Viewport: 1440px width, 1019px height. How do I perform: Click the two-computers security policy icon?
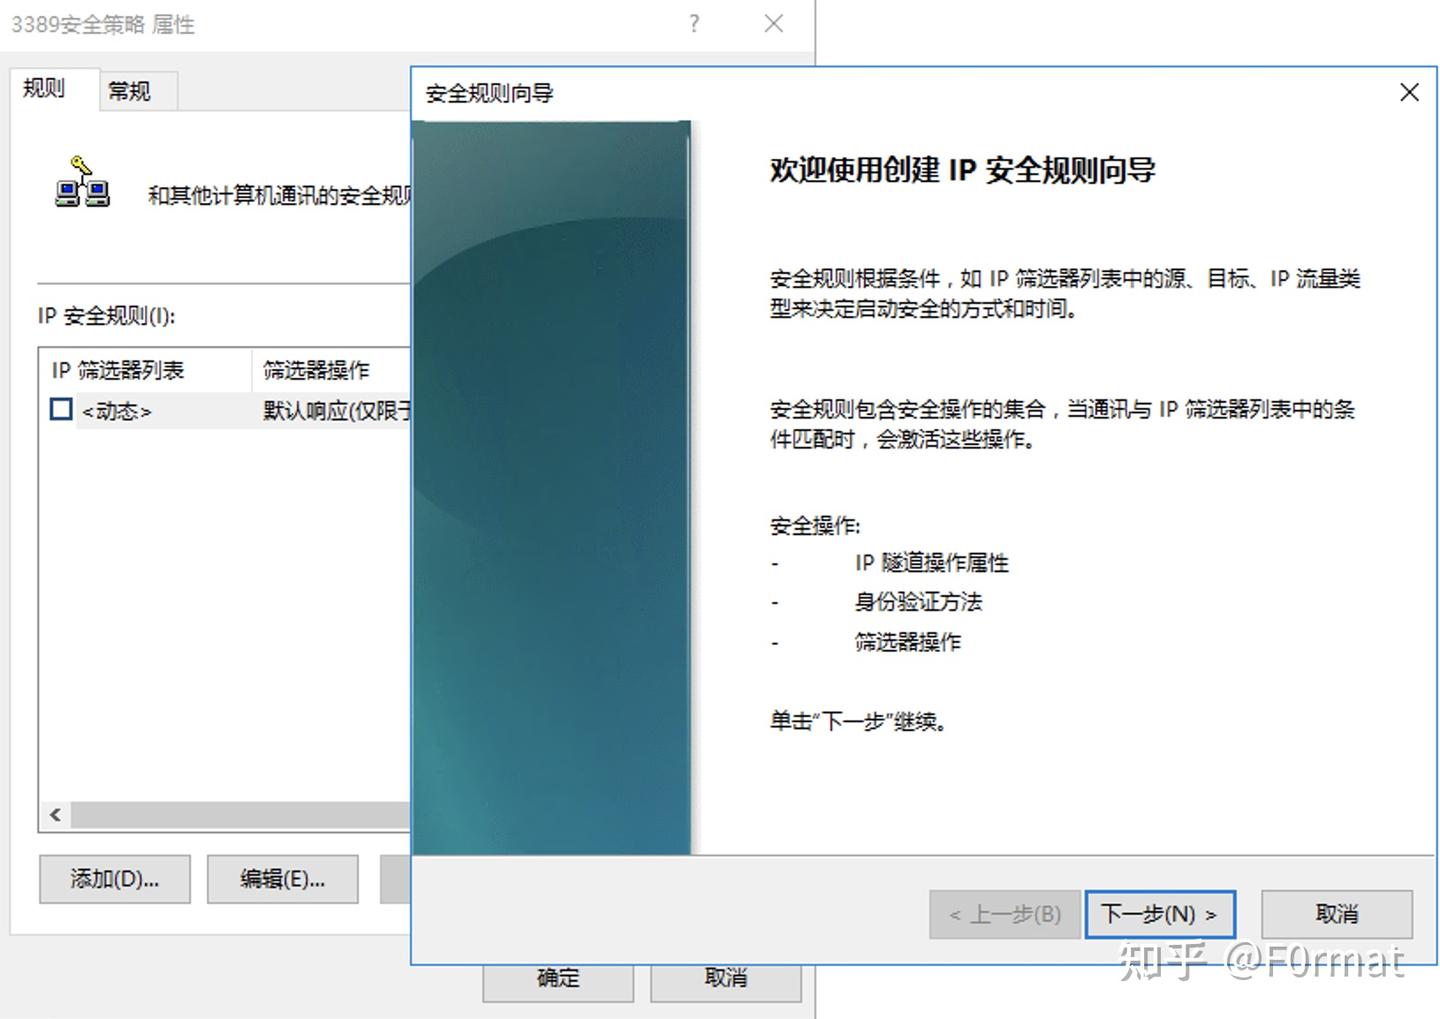(x=81, y=191)
